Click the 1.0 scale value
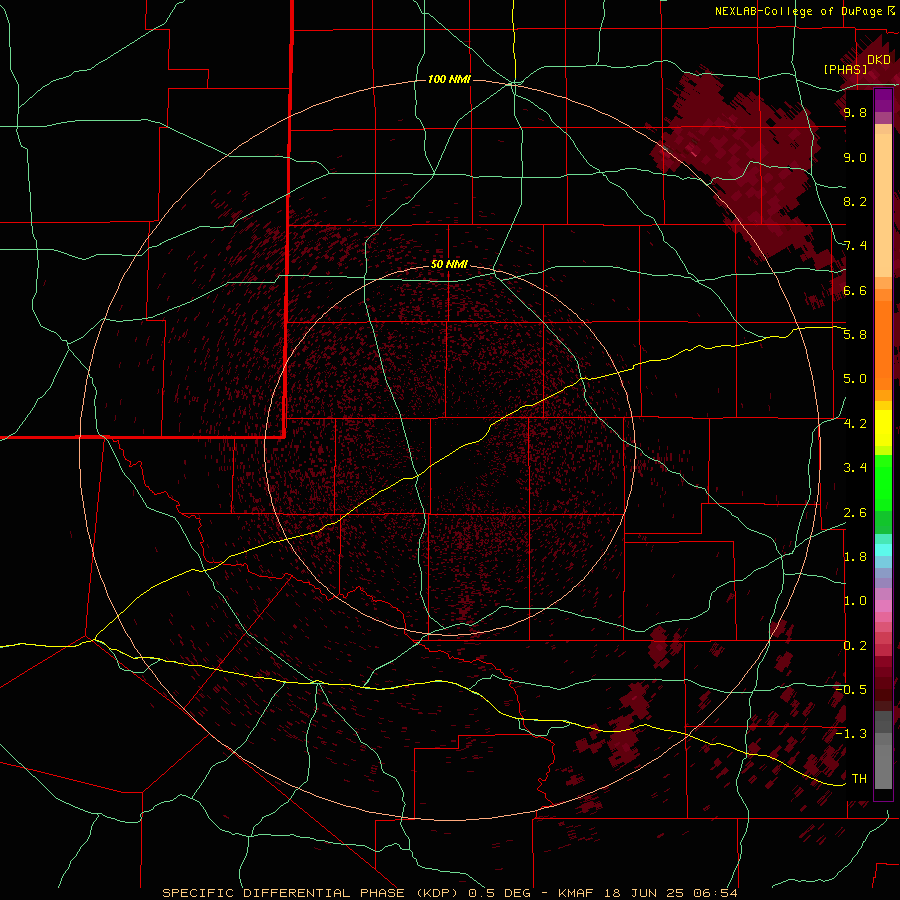 click(855, 601)
